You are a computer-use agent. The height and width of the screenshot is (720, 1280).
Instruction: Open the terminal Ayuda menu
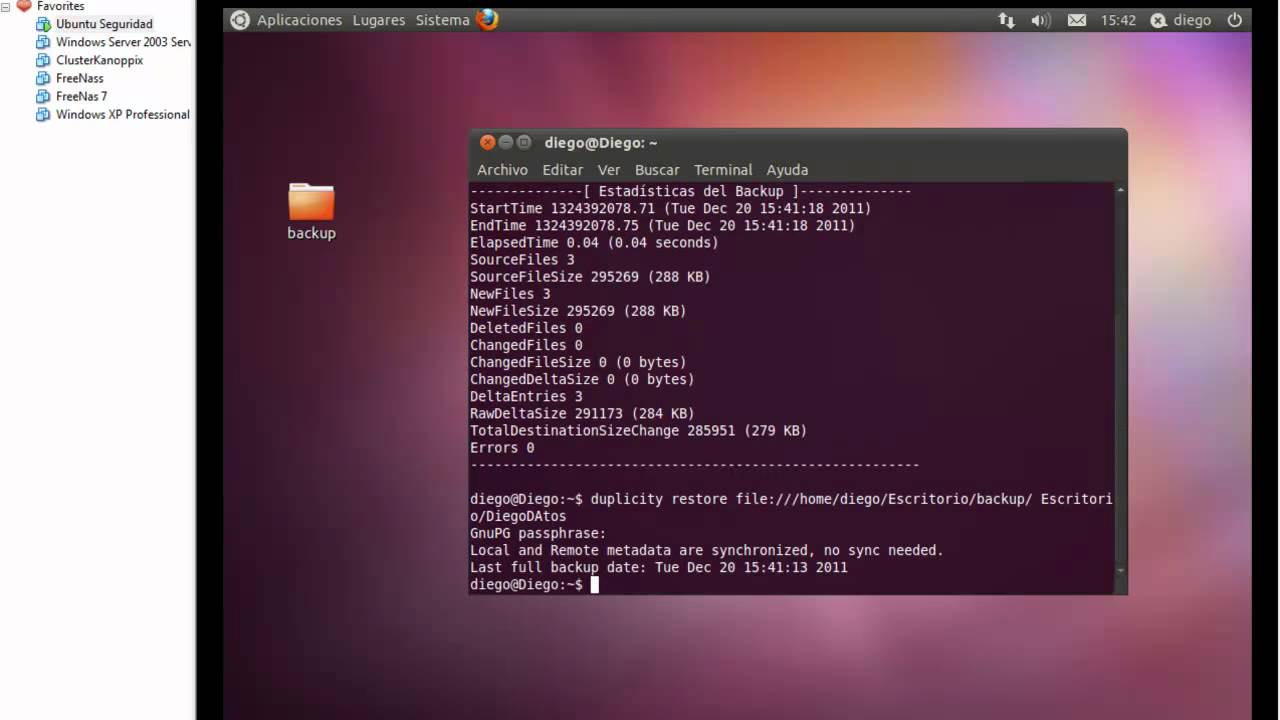(x=787, y=170)
